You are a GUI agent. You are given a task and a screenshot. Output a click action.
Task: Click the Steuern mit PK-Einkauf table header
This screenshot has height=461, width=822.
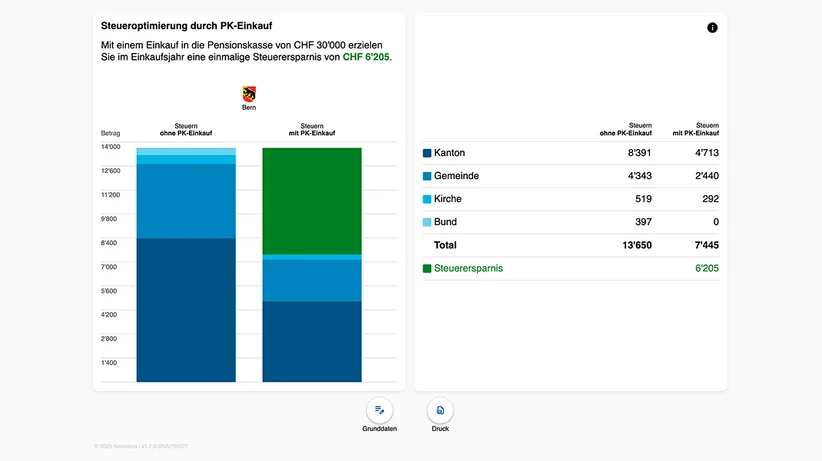[696, 130]
